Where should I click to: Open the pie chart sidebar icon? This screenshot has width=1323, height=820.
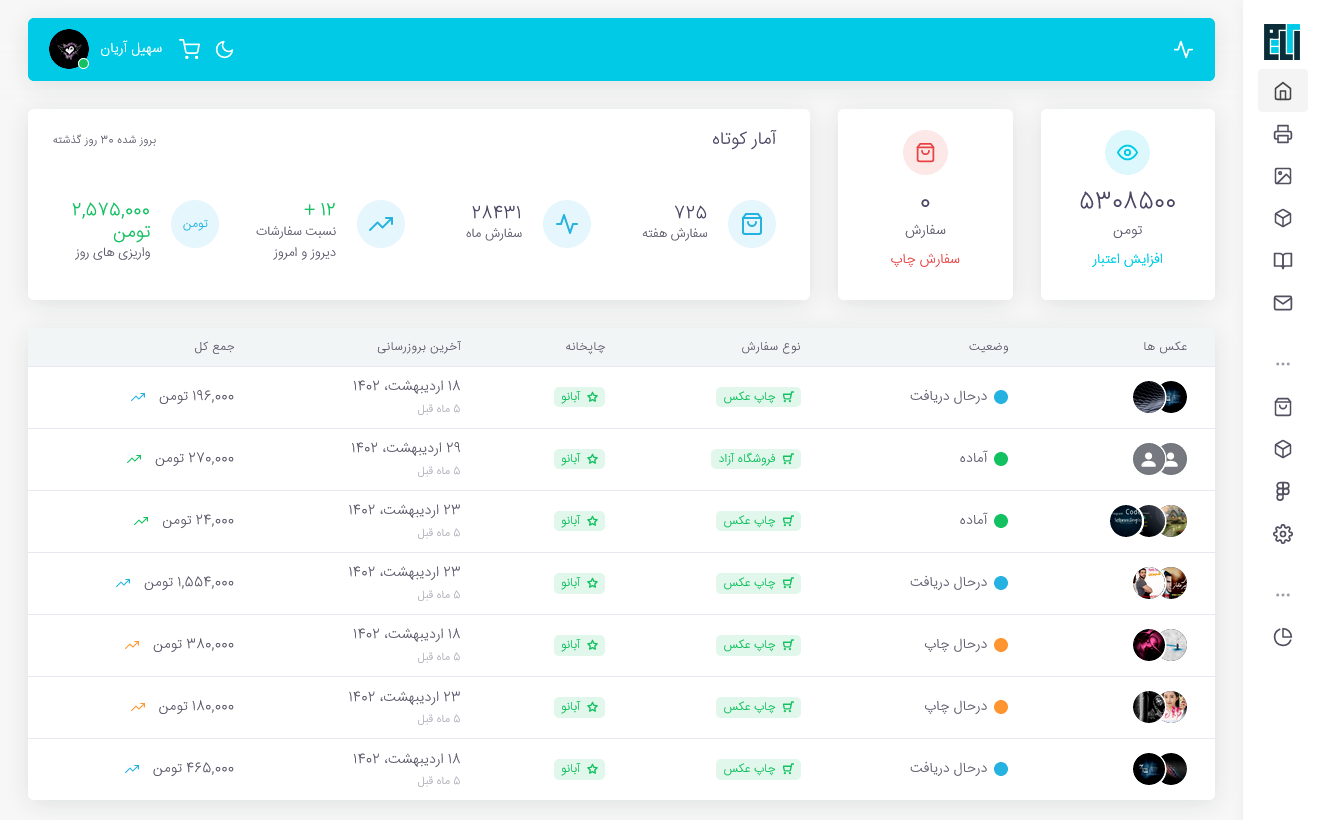(x=1283, y=637)
